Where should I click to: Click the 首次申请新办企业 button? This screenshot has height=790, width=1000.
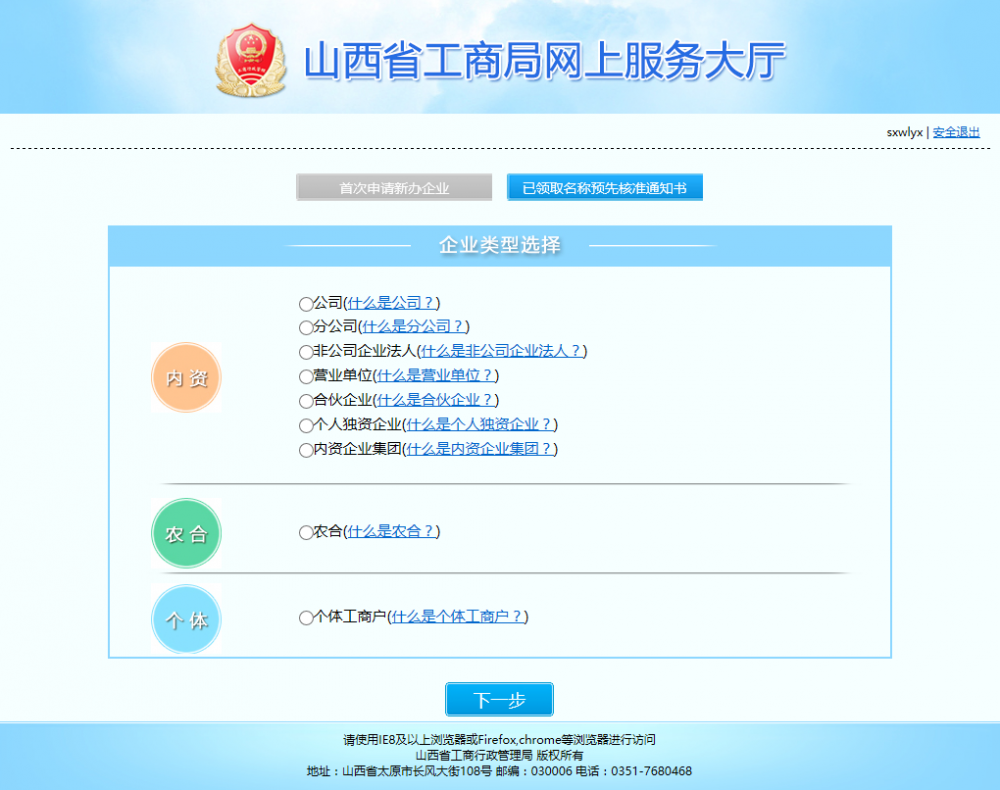394,187
